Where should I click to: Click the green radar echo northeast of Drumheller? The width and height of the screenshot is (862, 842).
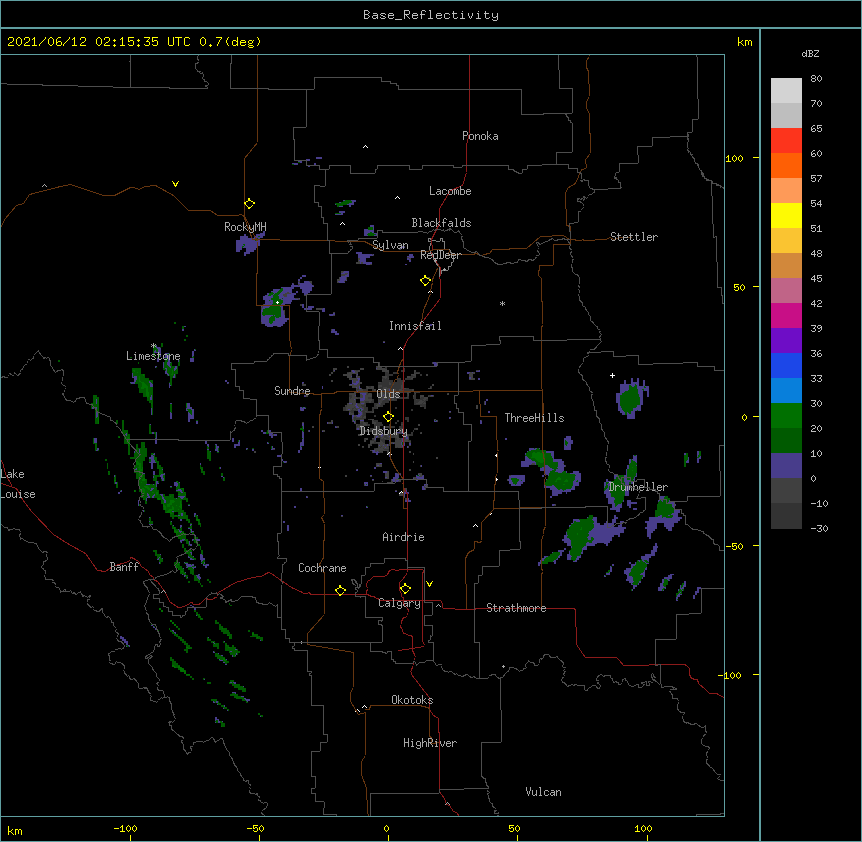click(631, 398)
